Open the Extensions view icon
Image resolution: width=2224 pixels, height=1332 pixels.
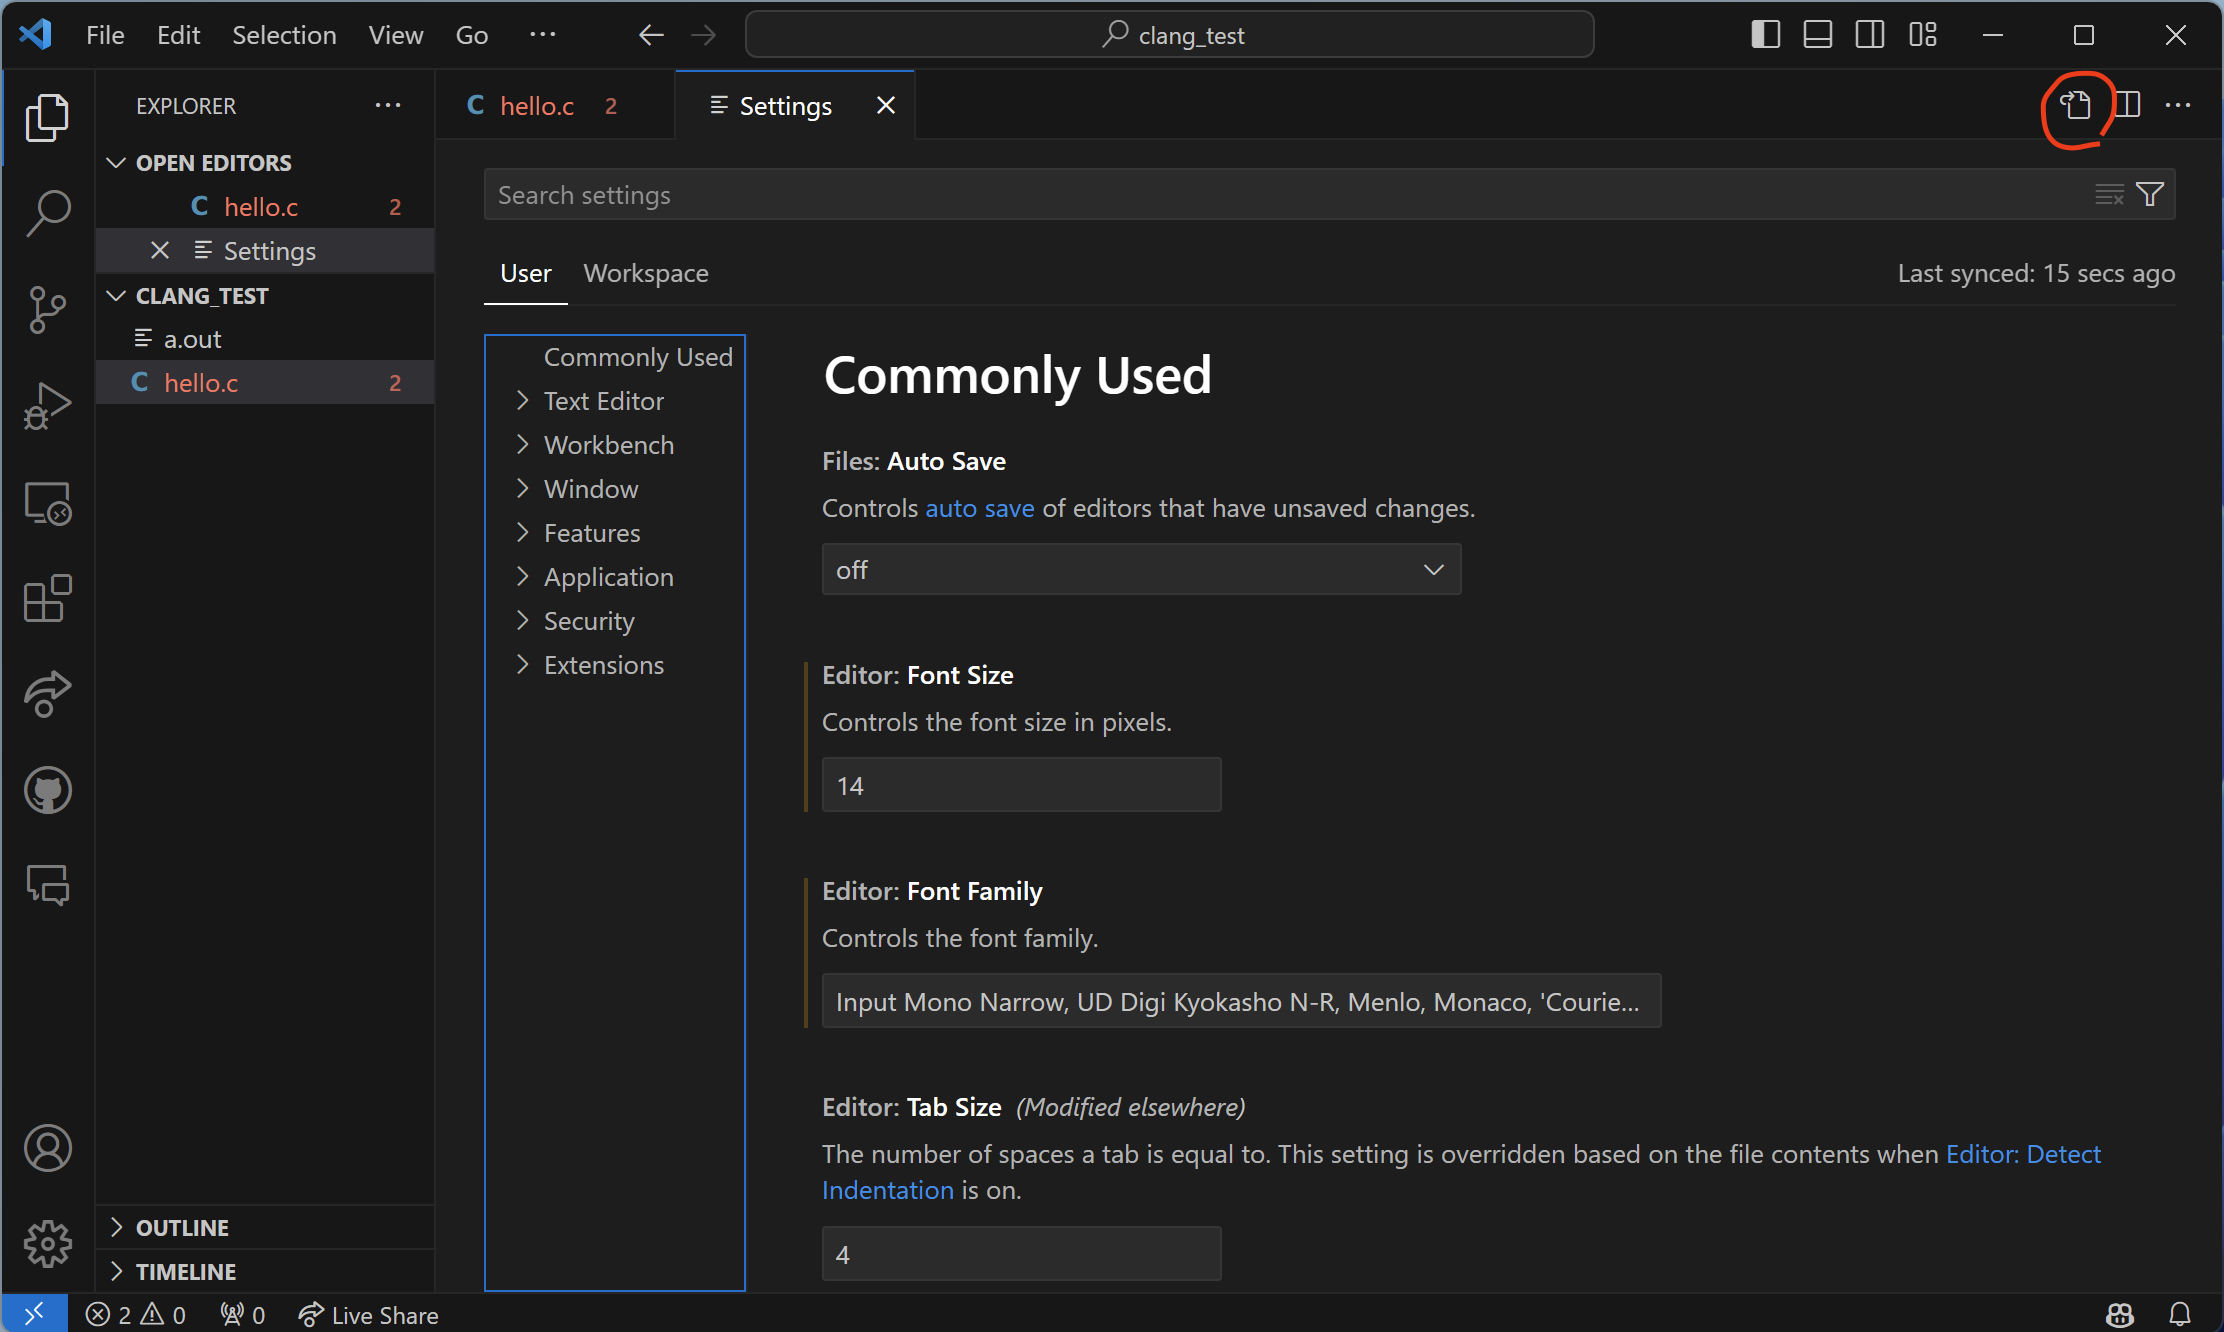47,598
